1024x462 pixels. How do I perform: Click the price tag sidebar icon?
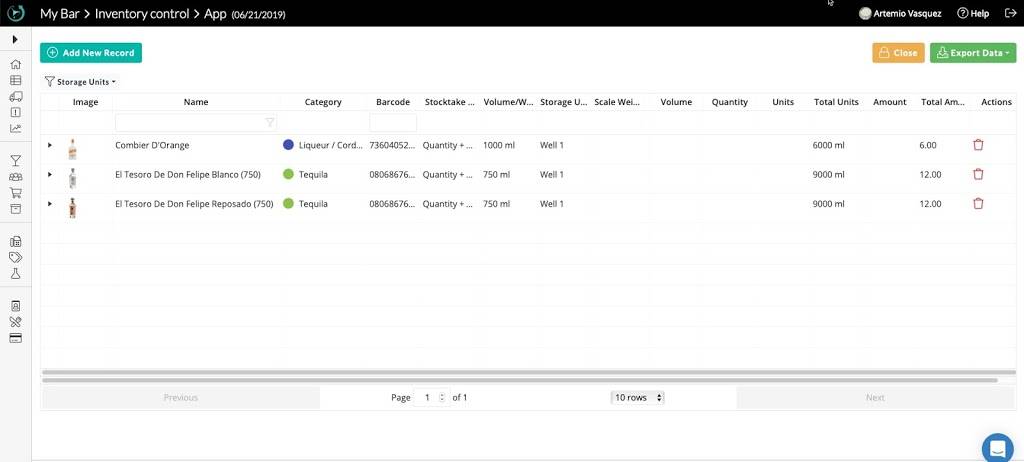click(x=15, y=257)
